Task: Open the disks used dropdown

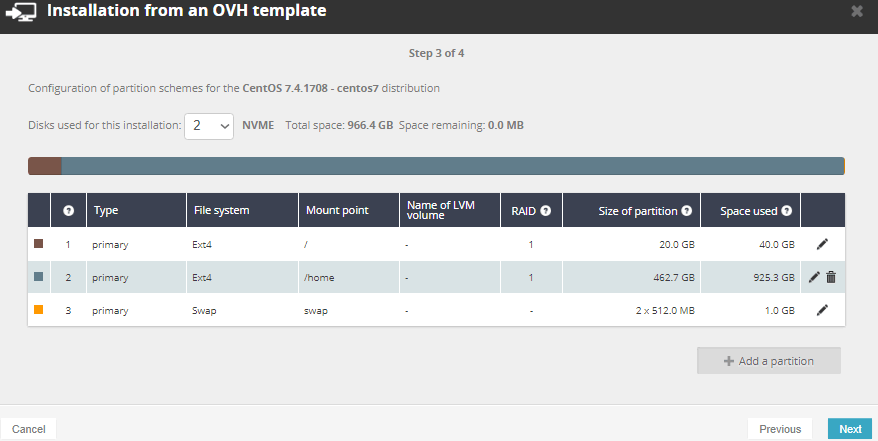Action: pos(209,126)
